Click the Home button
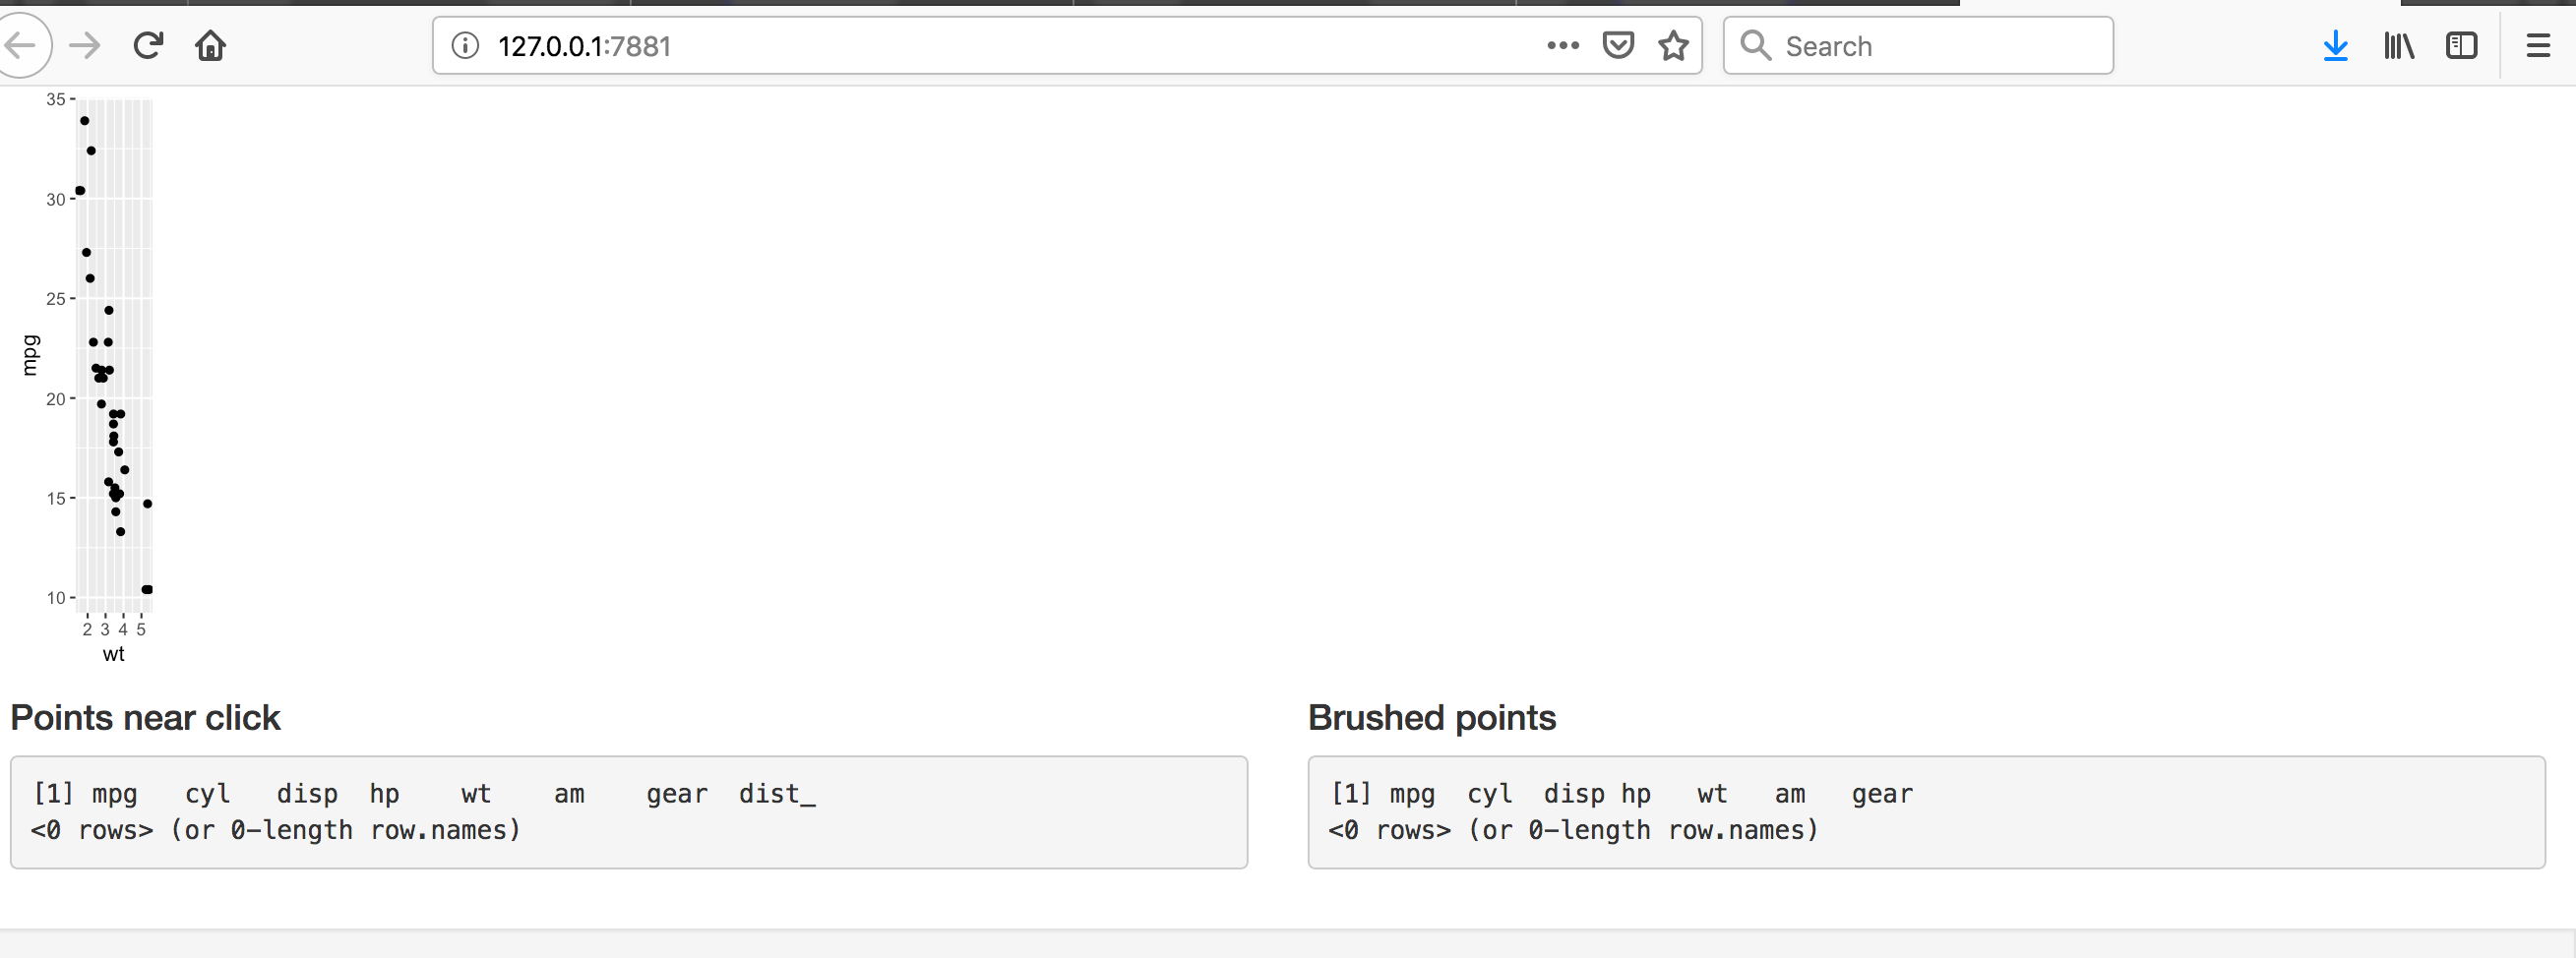Screen dimensions: 2576x958 coord(210,45)
